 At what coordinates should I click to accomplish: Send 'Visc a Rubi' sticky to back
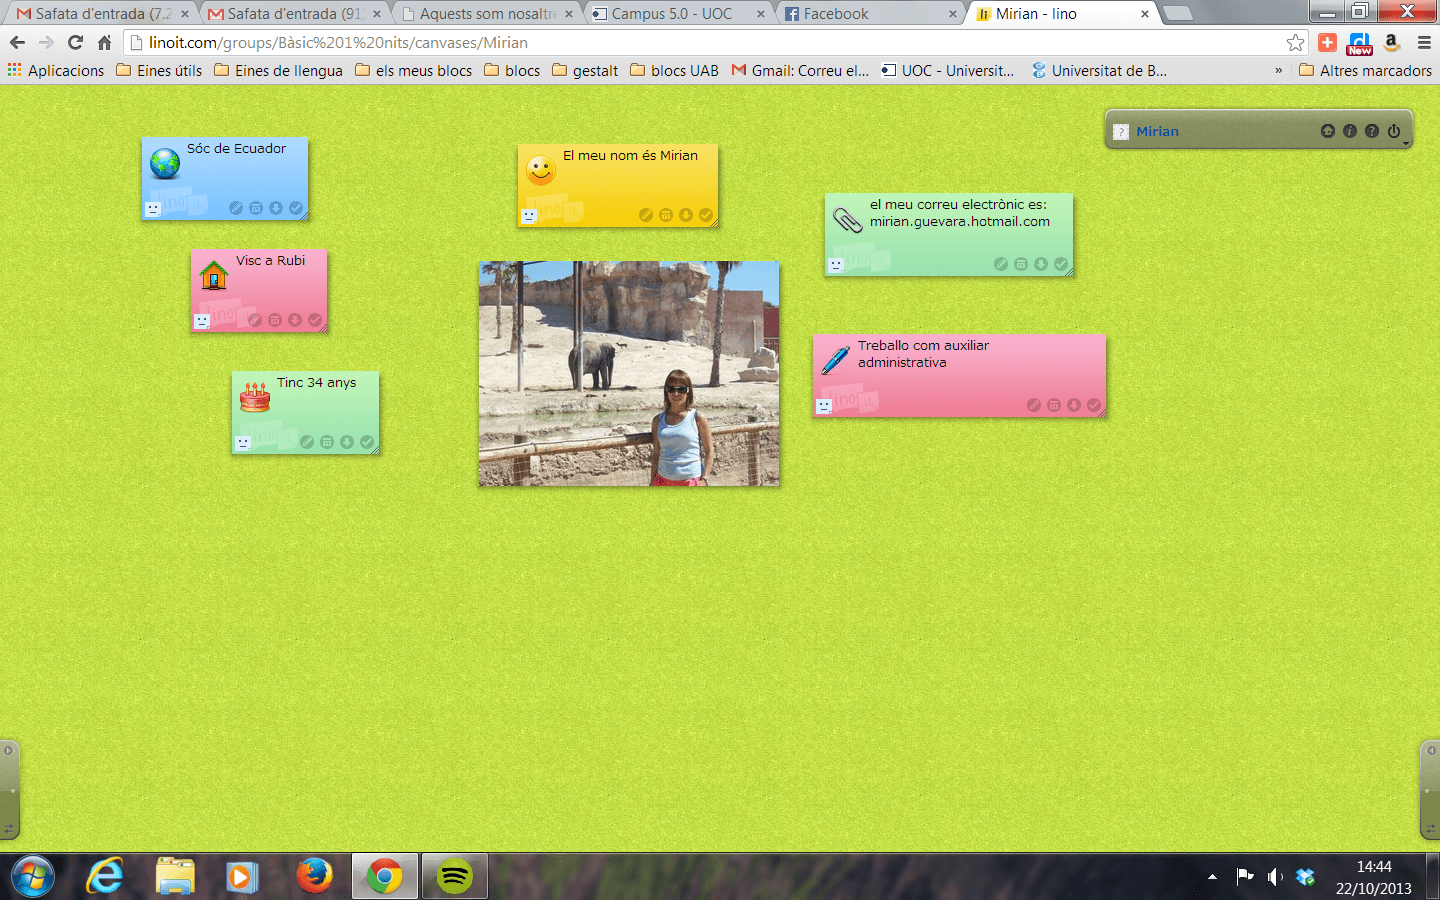coord(295,320)
